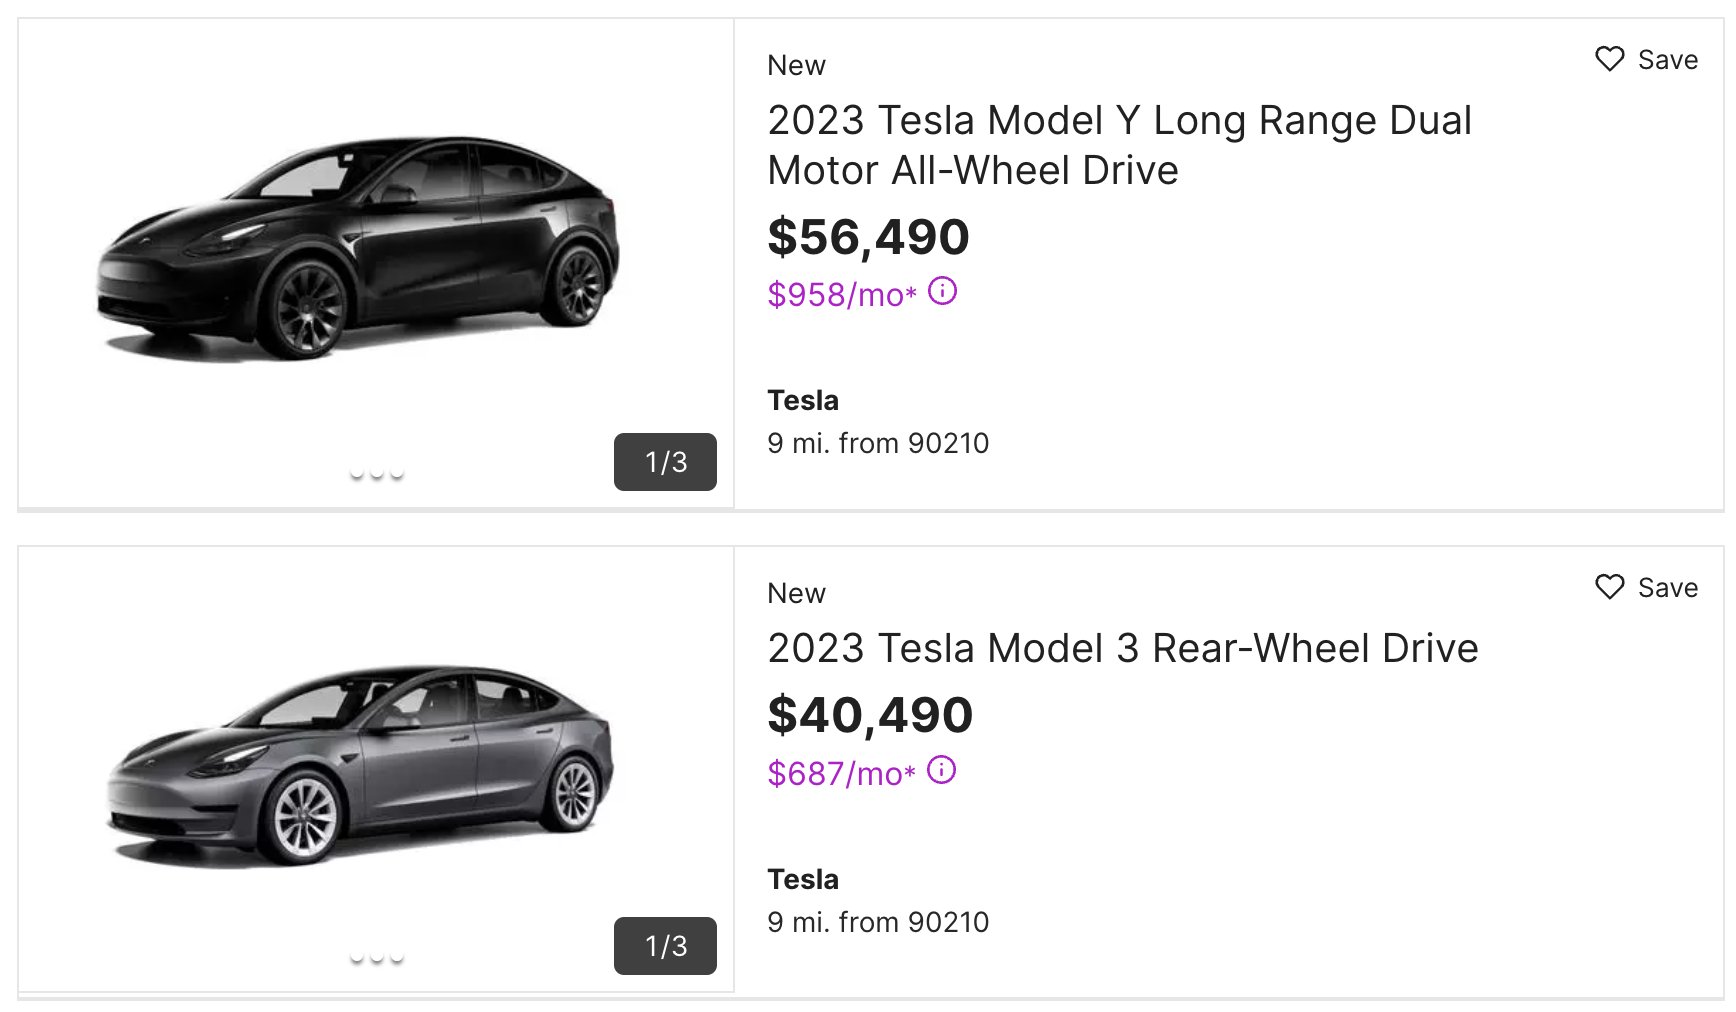This screenshot has width=1736, height=1012.
Task: Click Tesla dealer name on Model 3 listing
Action: click(803, 879)
